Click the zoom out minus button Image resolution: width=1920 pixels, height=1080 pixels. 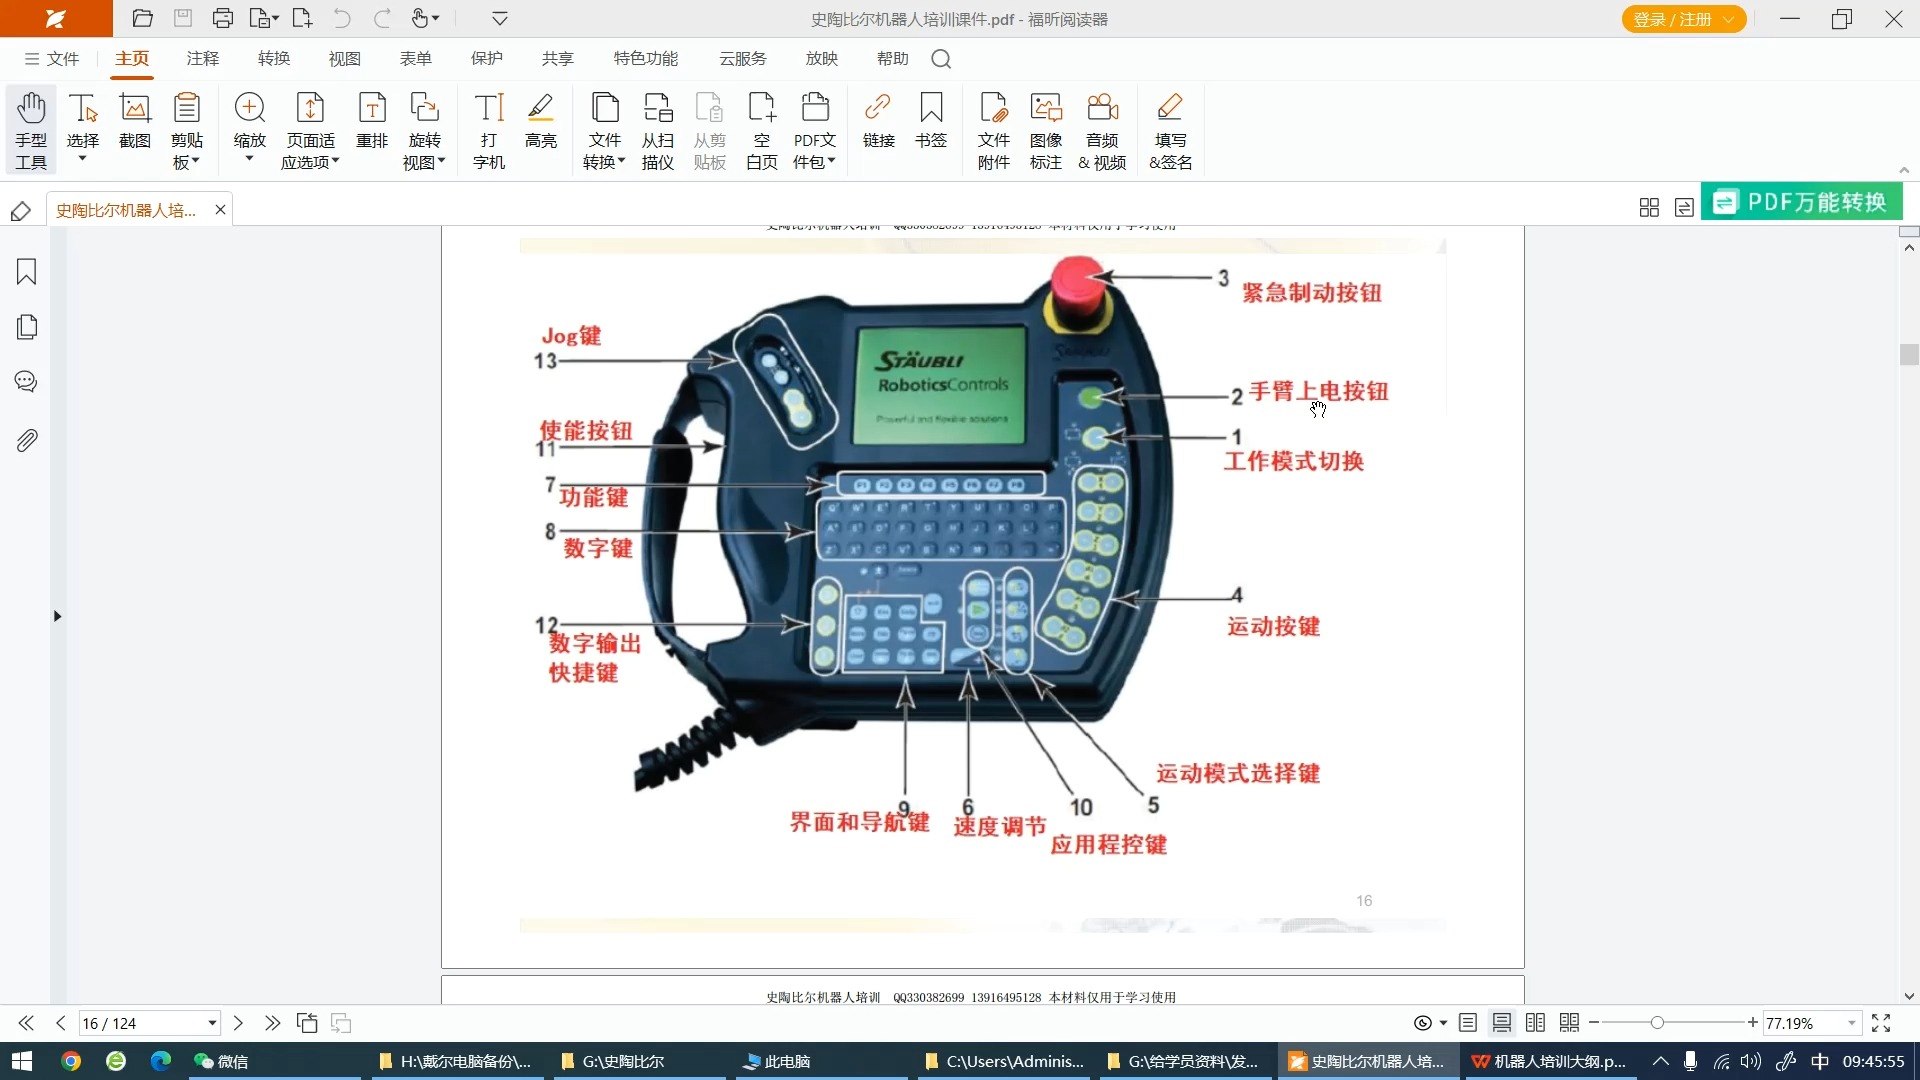point(1594,1023)
